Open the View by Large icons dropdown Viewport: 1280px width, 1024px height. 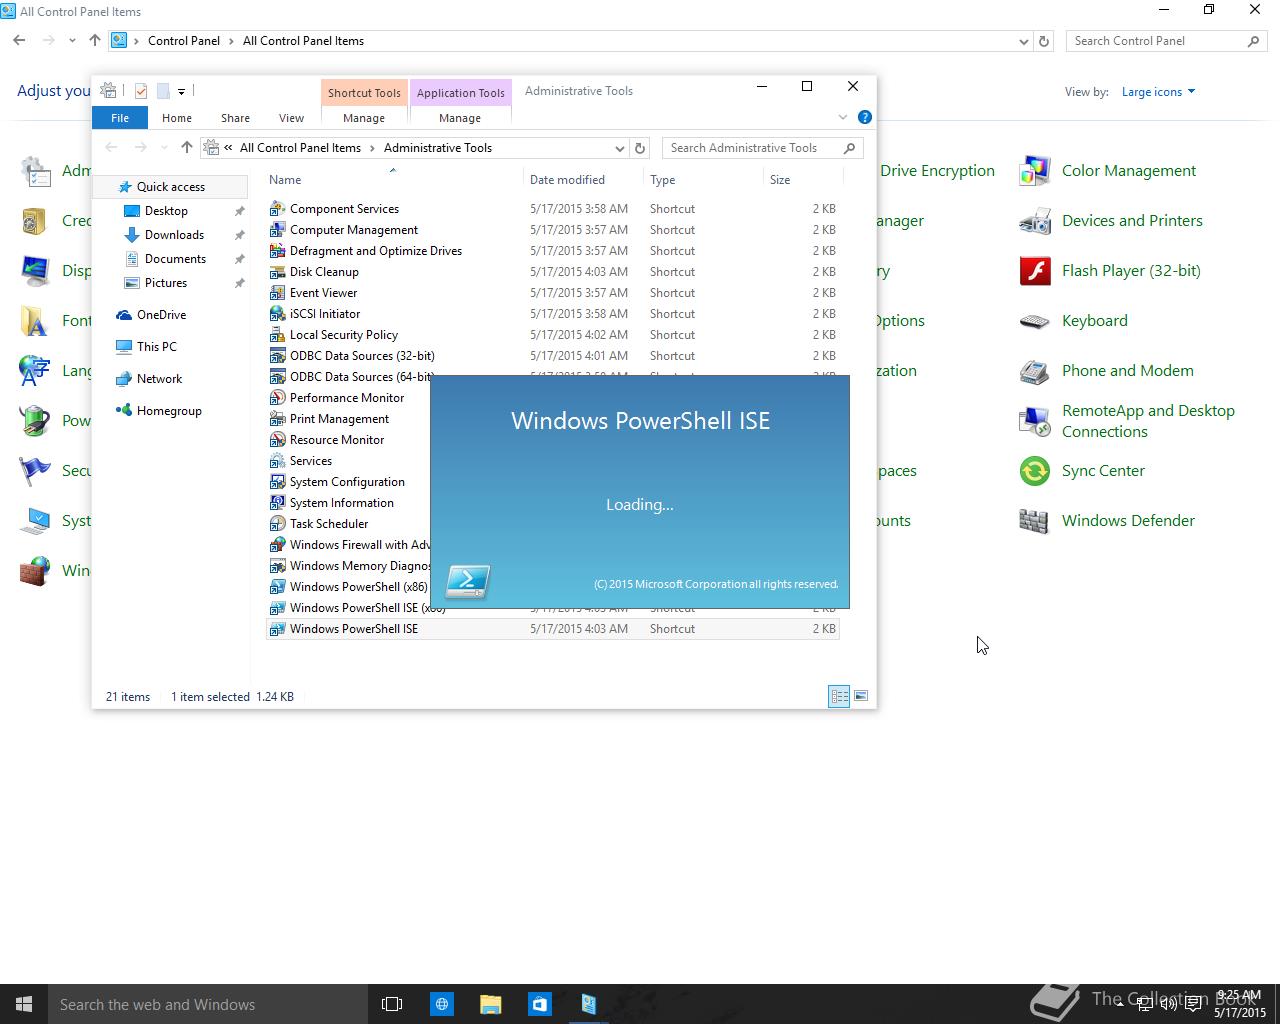point(1158,92)
